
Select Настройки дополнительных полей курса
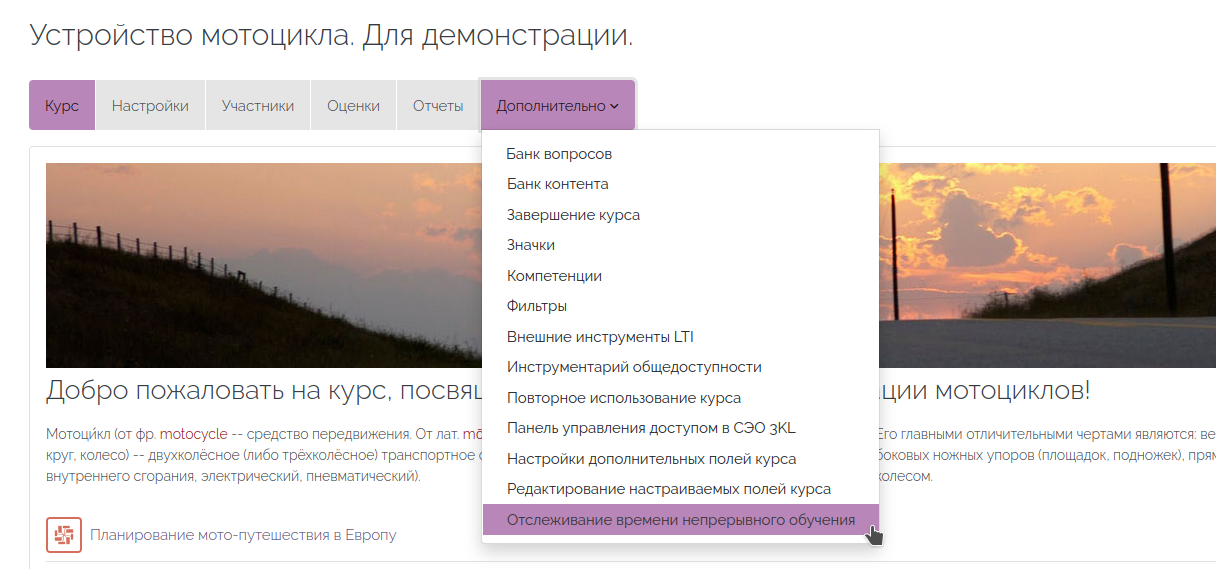coord(651,459)
